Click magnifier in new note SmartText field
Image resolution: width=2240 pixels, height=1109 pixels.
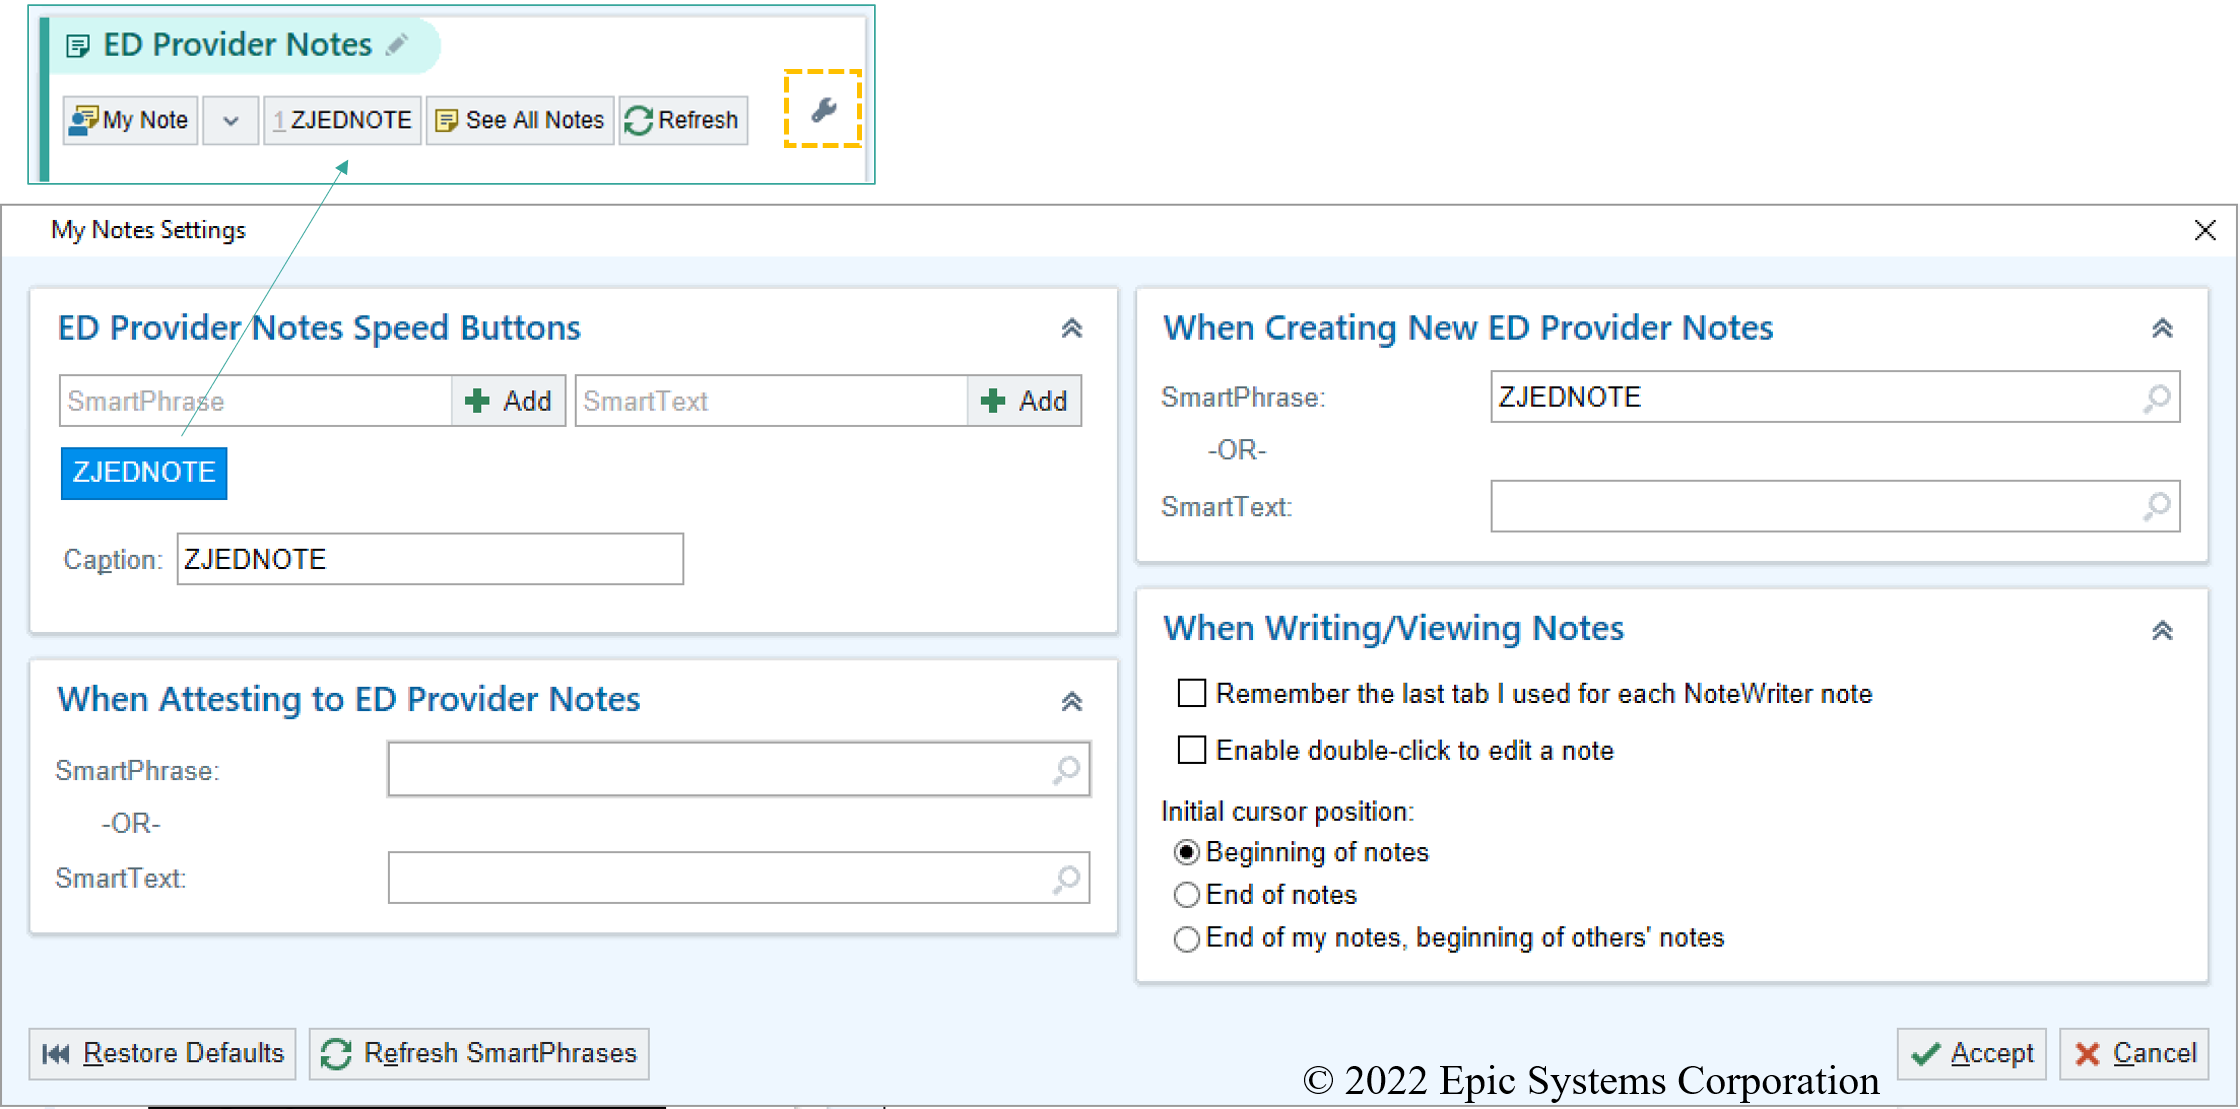pyautogui.click(x=2157, y=507)
